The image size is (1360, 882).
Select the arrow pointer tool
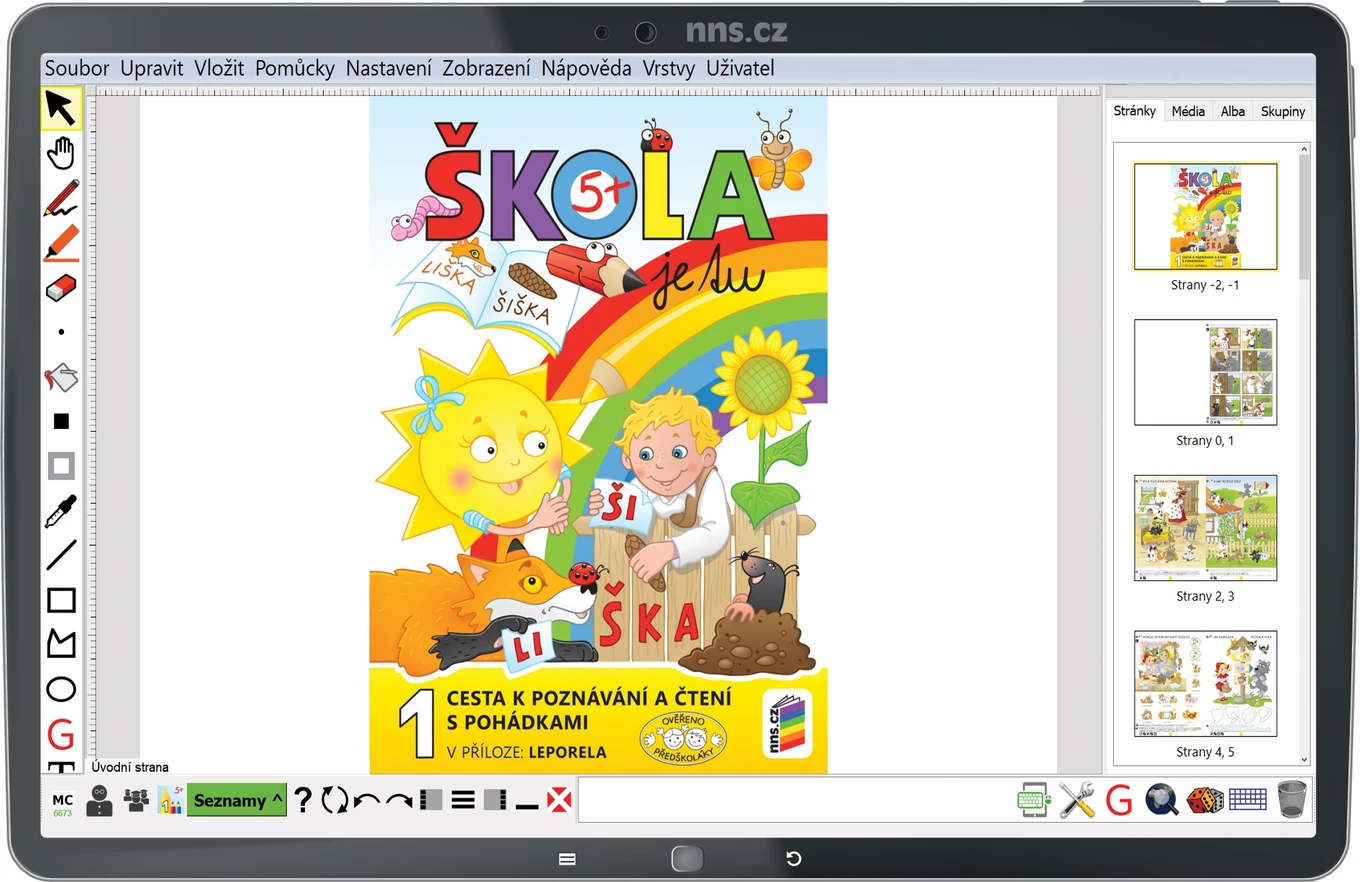61,109
